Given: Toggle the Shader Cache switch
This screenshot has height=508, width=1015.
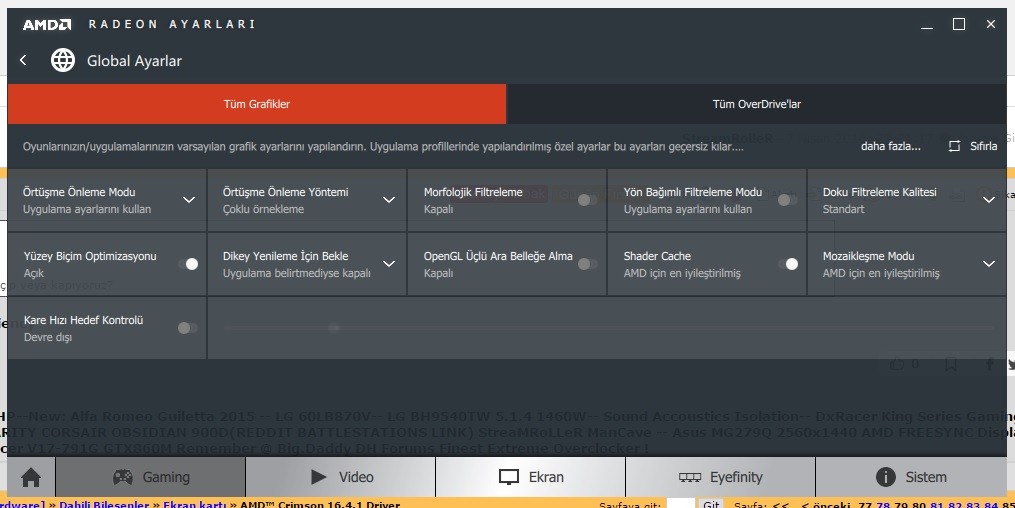Looking at the screenshot, I should pyautogui.click(x=788, y=264).
